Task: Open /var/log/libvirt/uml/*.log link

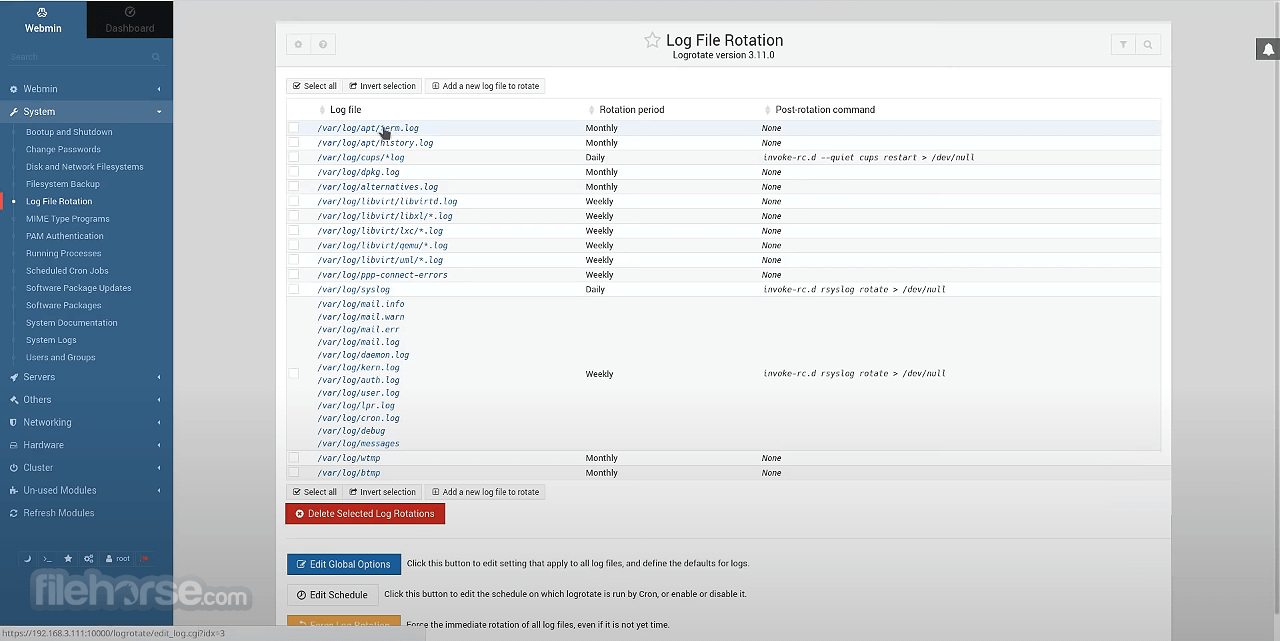Action: (x=380, y=260)
